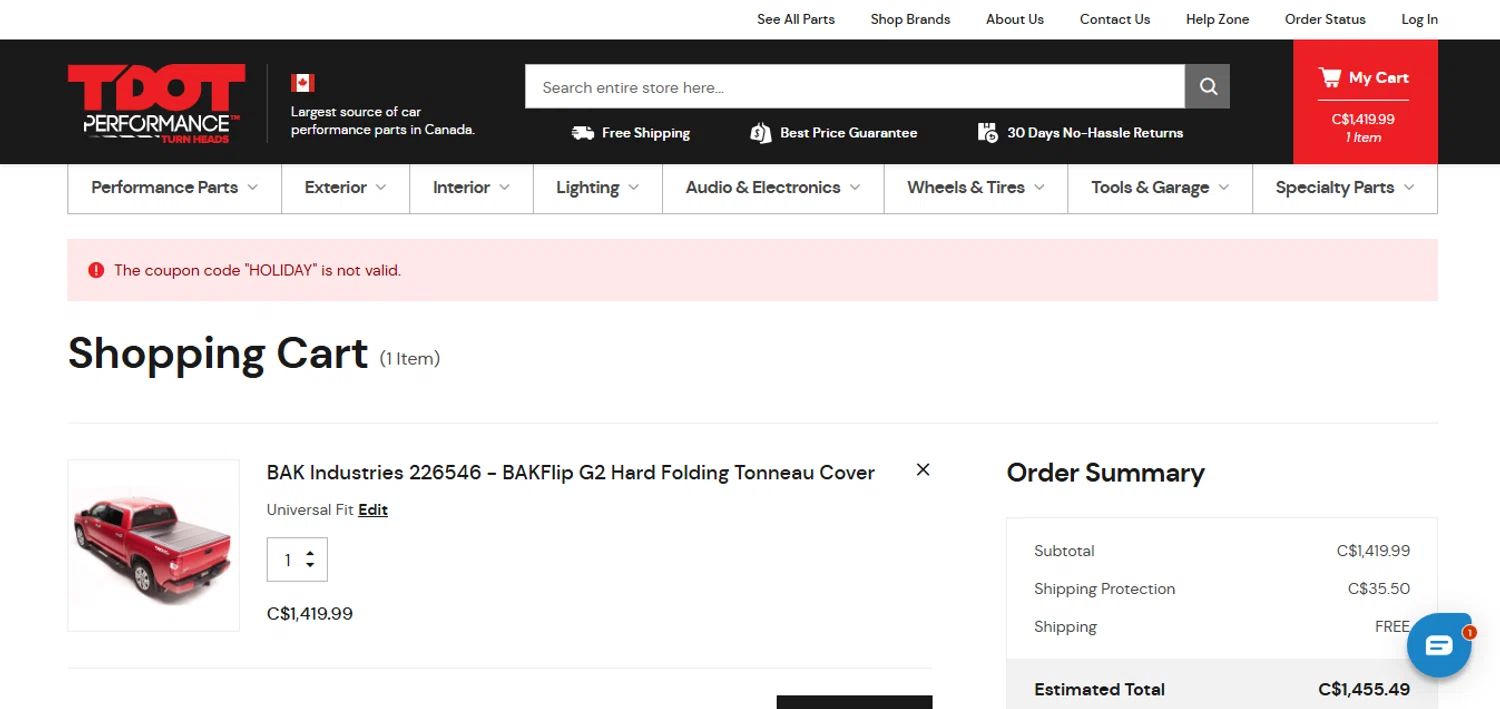Open the Contact Us link
Screen dimensions: 1500x709
click(1115, 19)
